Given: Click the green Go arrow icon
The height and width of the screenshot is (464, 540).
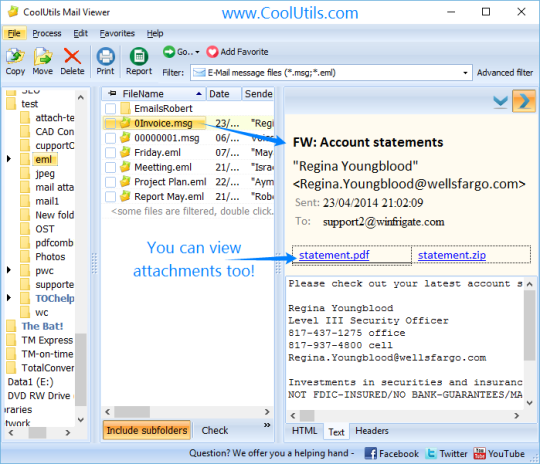Looking at the screenshot, I should pos(169,52).
